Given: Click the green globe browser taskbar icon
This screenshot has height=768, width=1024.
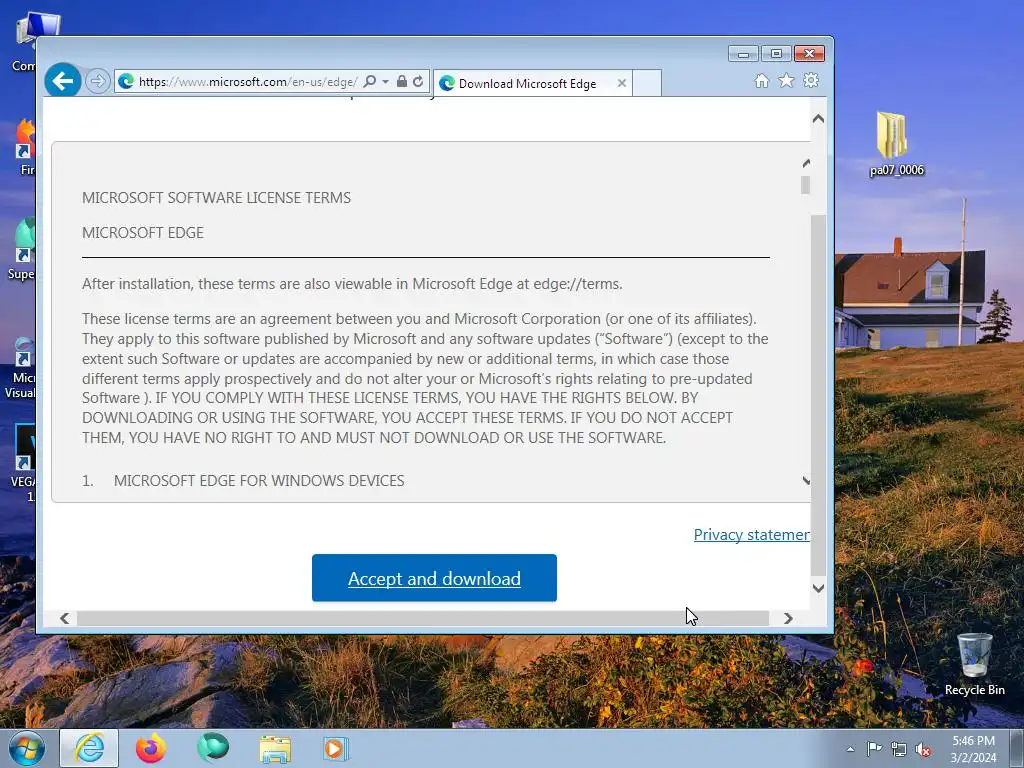Looking at the screenshot, I should (x=213, y=748).
